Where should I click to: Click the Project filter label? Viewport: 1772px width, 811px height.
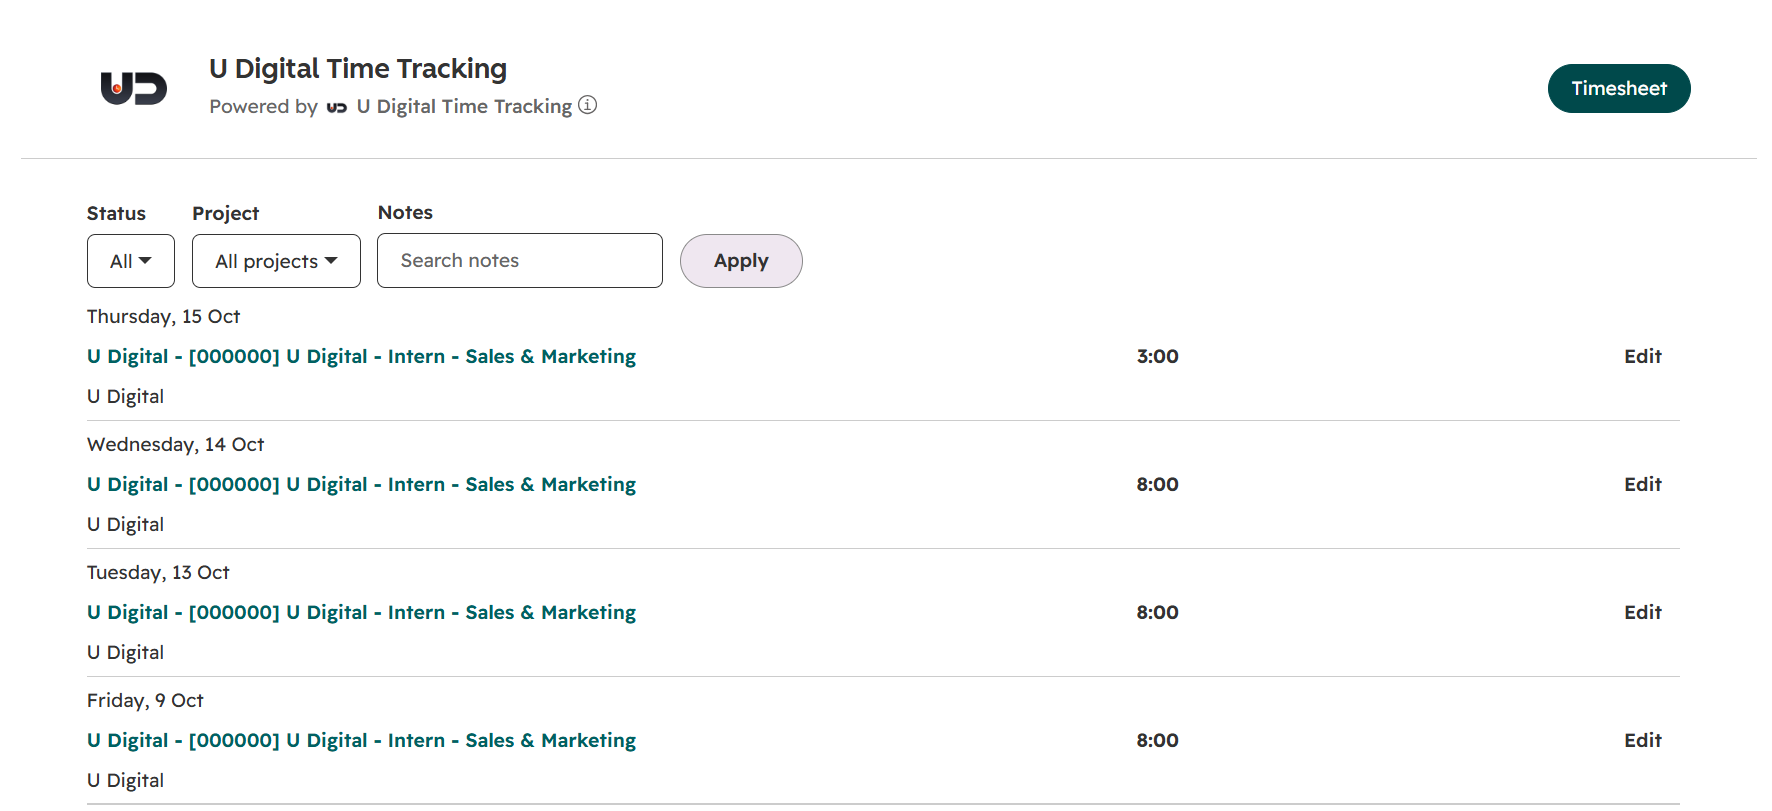point(225,213)
